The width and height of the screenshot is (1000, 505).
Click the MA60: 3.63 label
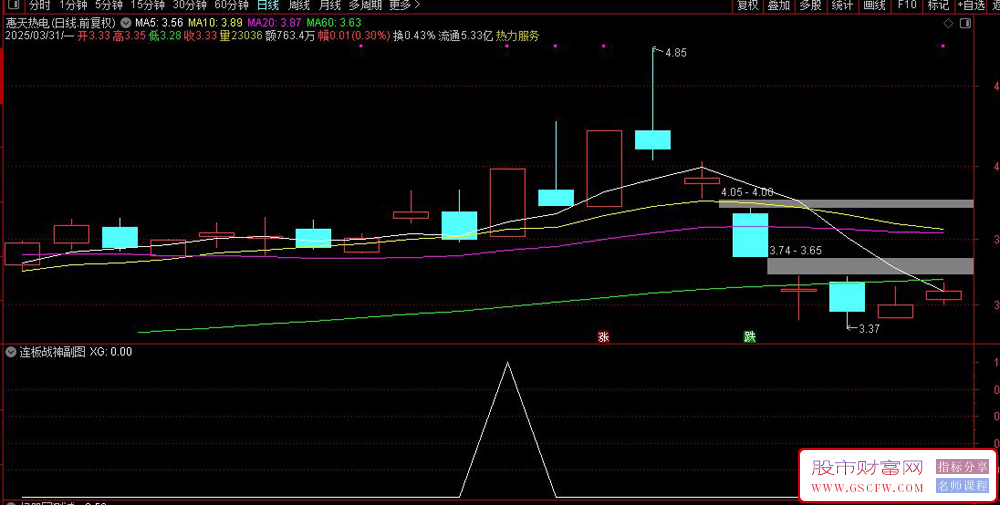[x=334, y=22]
